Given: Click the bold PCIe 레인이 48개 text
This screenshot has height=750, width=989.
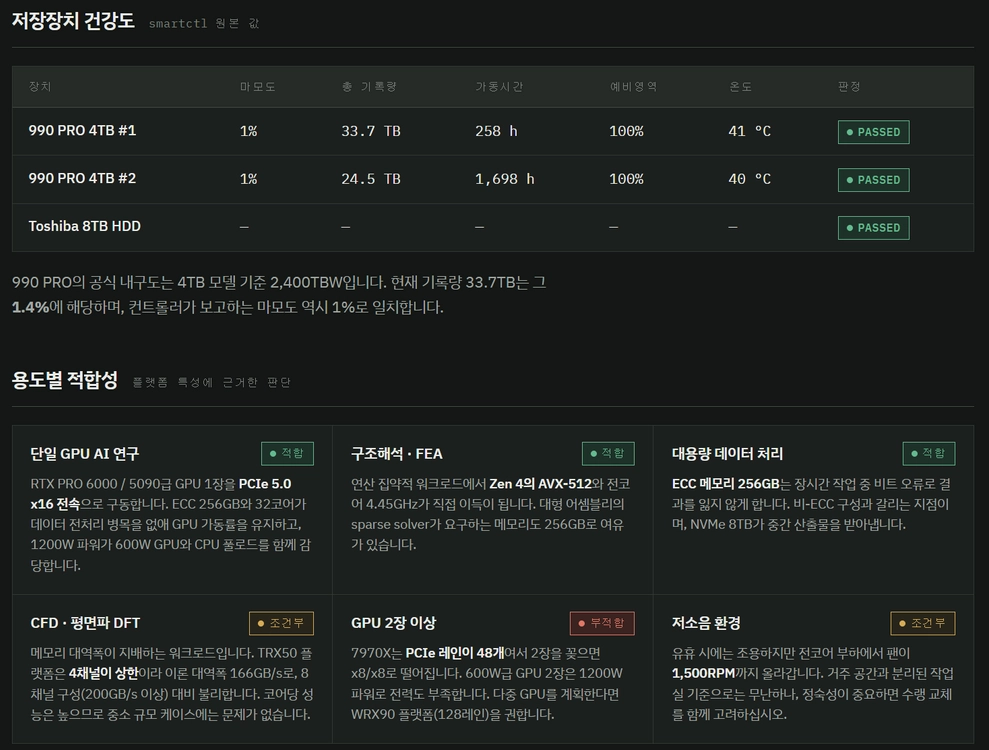Looking at the screenshot, I should pos(454,653).
